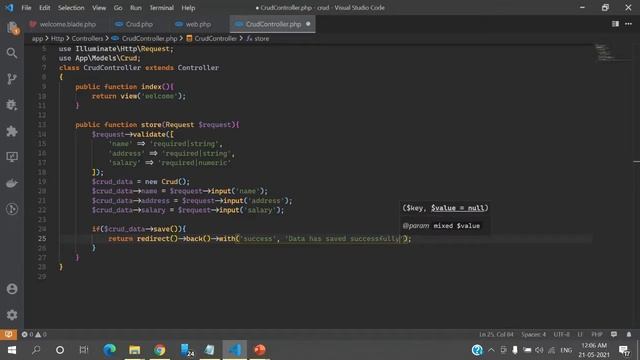Click the 'store' function name in code
The height and width of the screenshot is (360, 640).
point(151,124)
